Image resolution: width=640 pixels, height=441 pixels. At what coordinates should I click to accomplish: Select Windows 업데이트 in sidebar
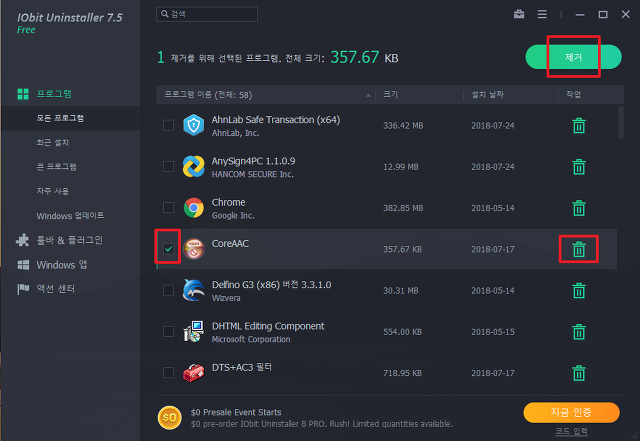tap(70, 216)
